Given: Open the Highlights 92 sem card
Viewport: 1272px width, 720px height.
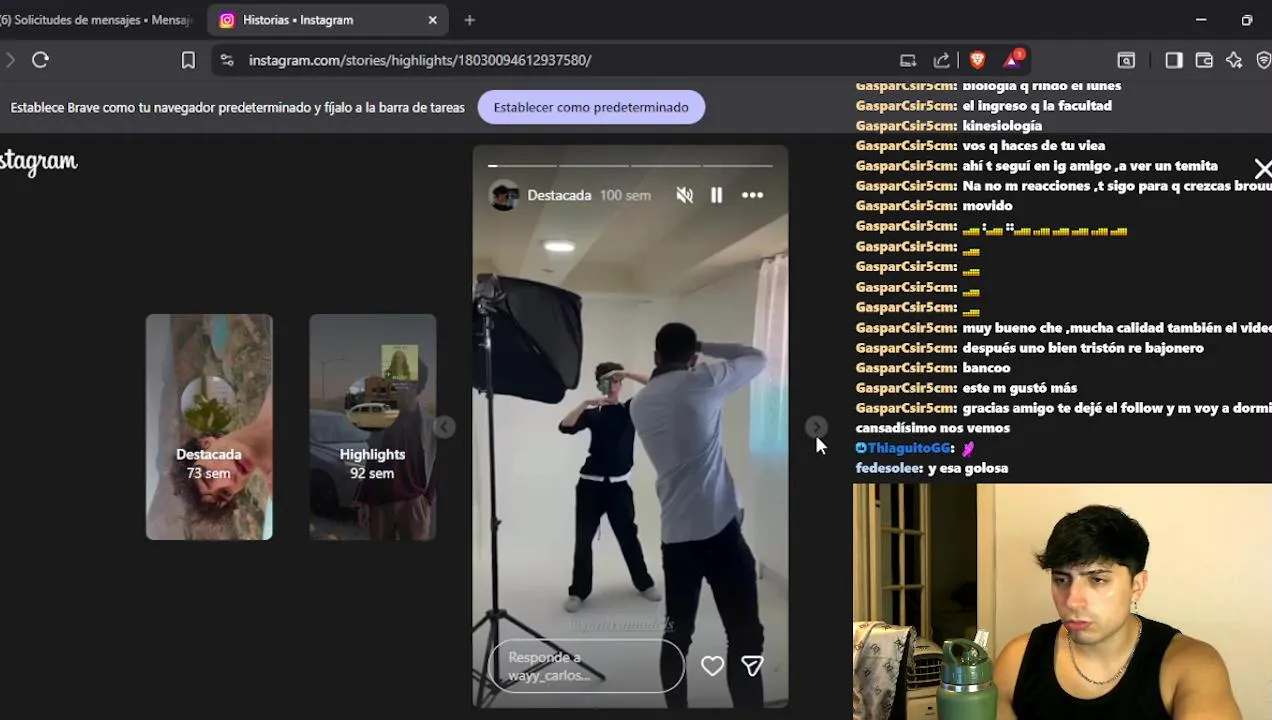Looking at the screenshot, I should (372, 427).
